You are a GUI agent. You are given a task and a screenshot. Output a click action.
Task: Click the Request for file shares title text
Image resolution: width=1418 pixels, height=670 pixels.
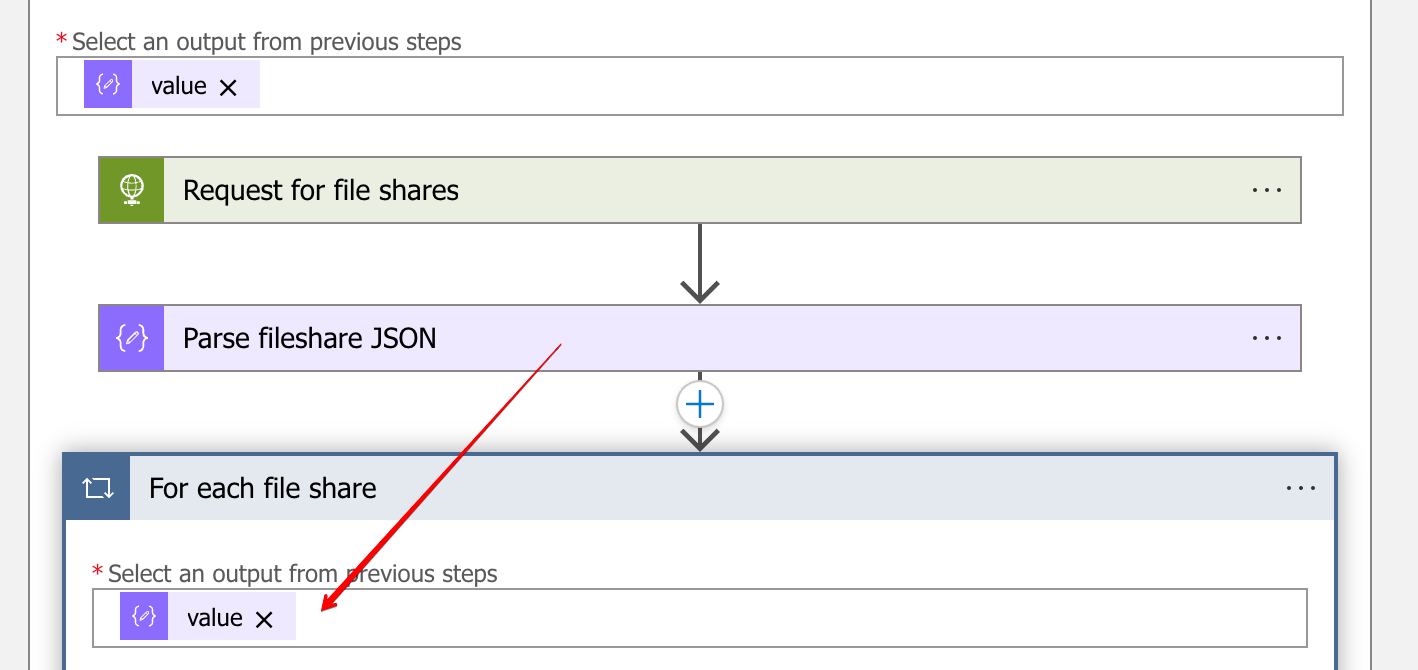point(321,190)
